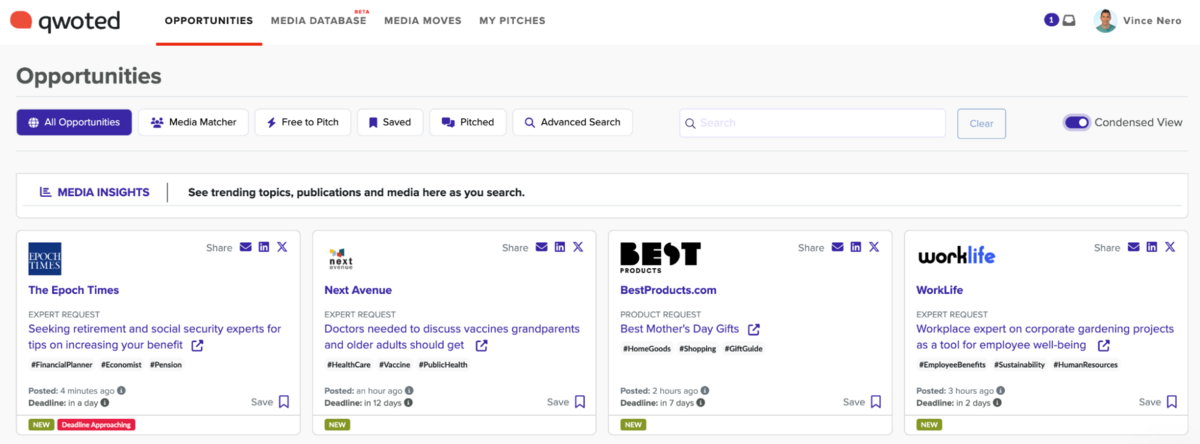Share the Epoch Times request by email

(246, 247)
